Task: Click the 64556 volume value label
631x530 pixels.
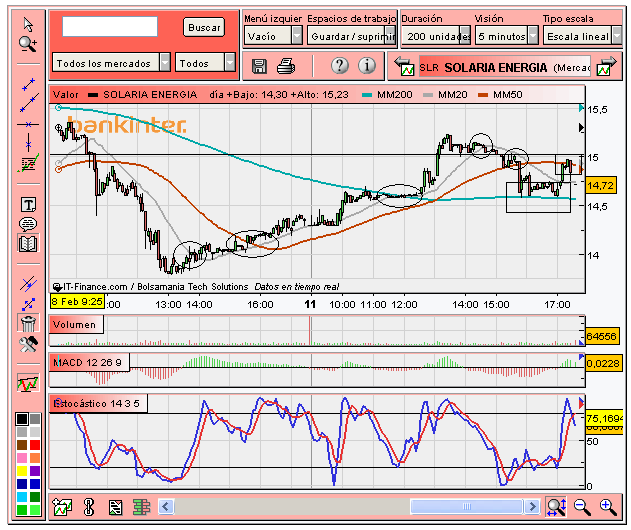Action: tap(601, 336)
